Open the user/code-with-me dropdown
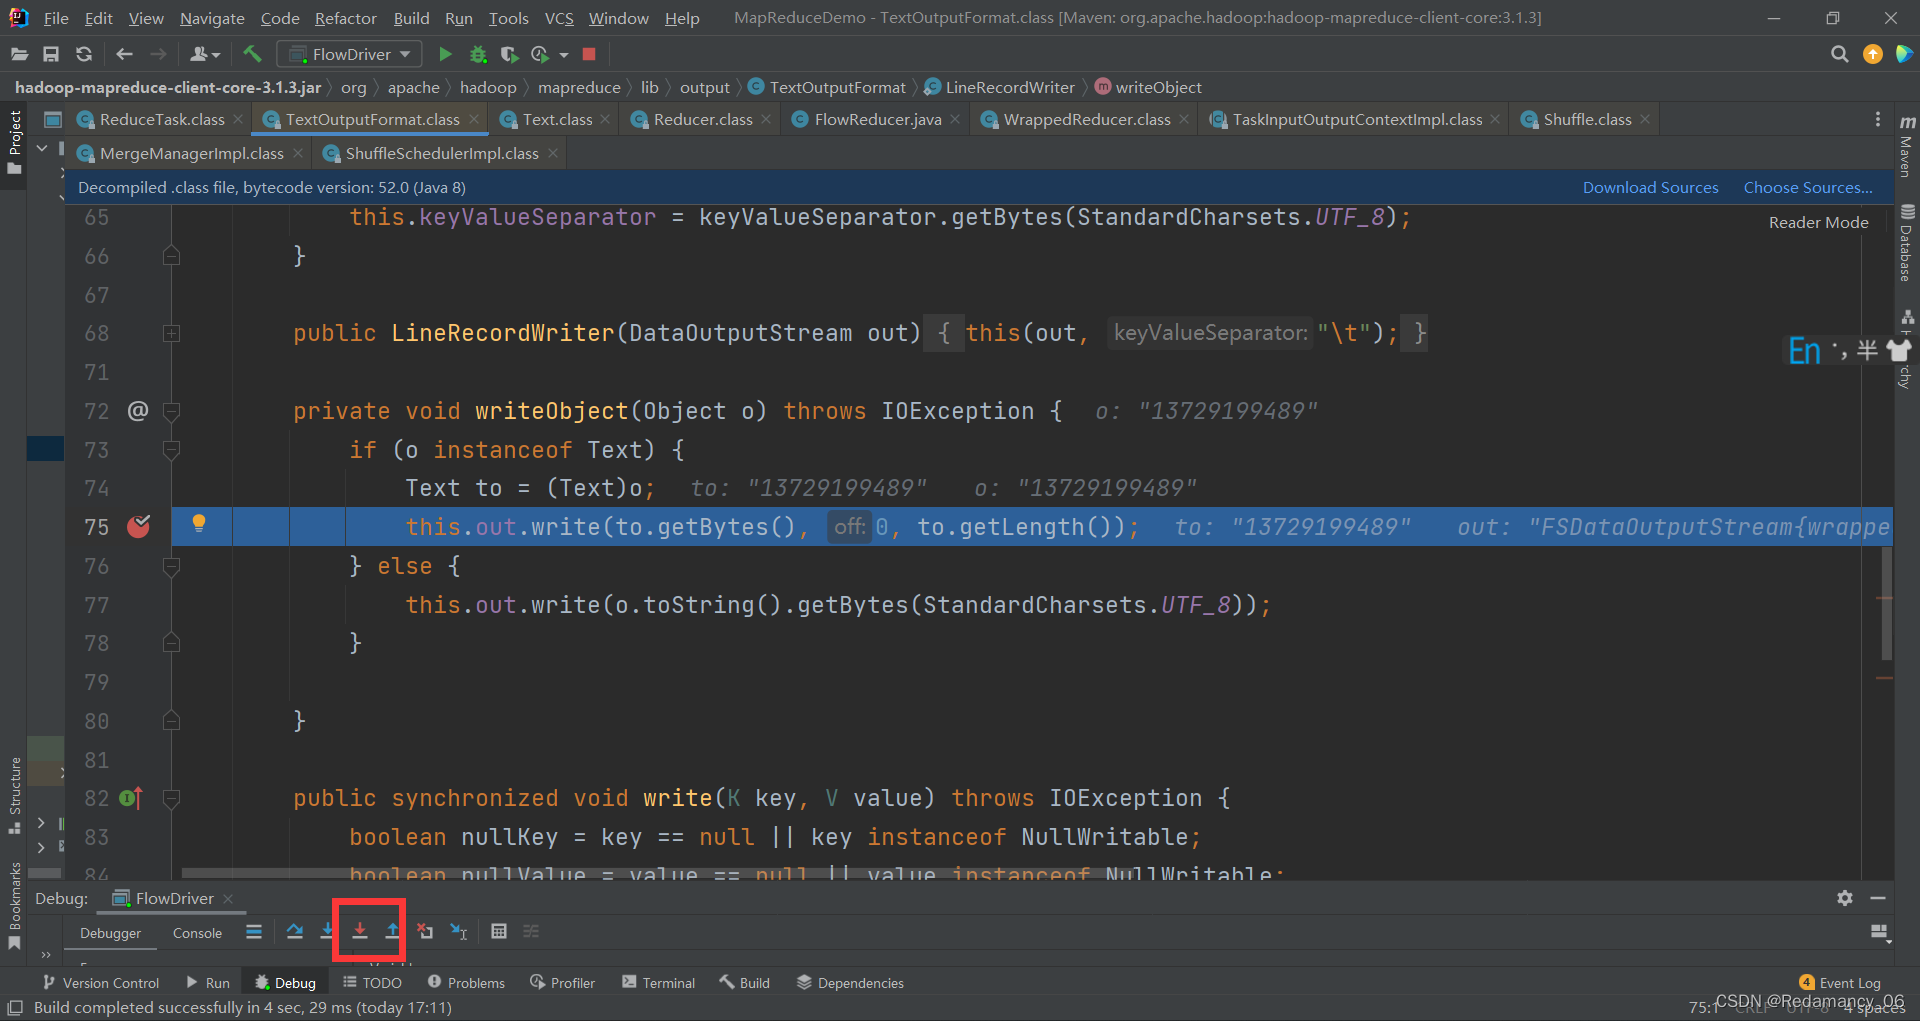 pyautogui.click(x=205, y=54)
